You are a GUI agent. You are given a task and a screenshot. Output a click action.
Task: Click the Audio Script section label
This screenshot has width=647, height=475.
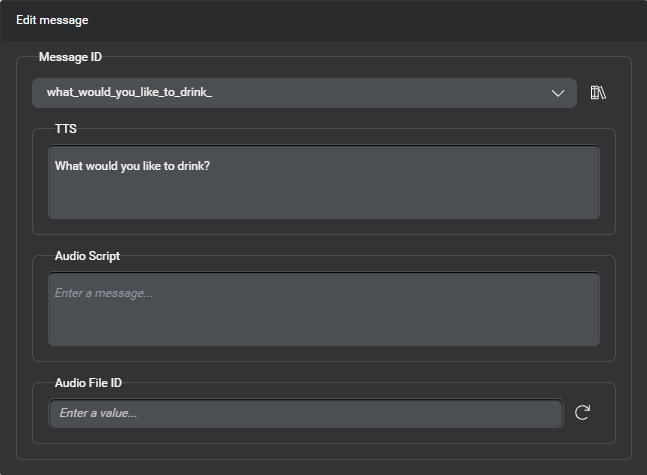(x=87, y=256)
